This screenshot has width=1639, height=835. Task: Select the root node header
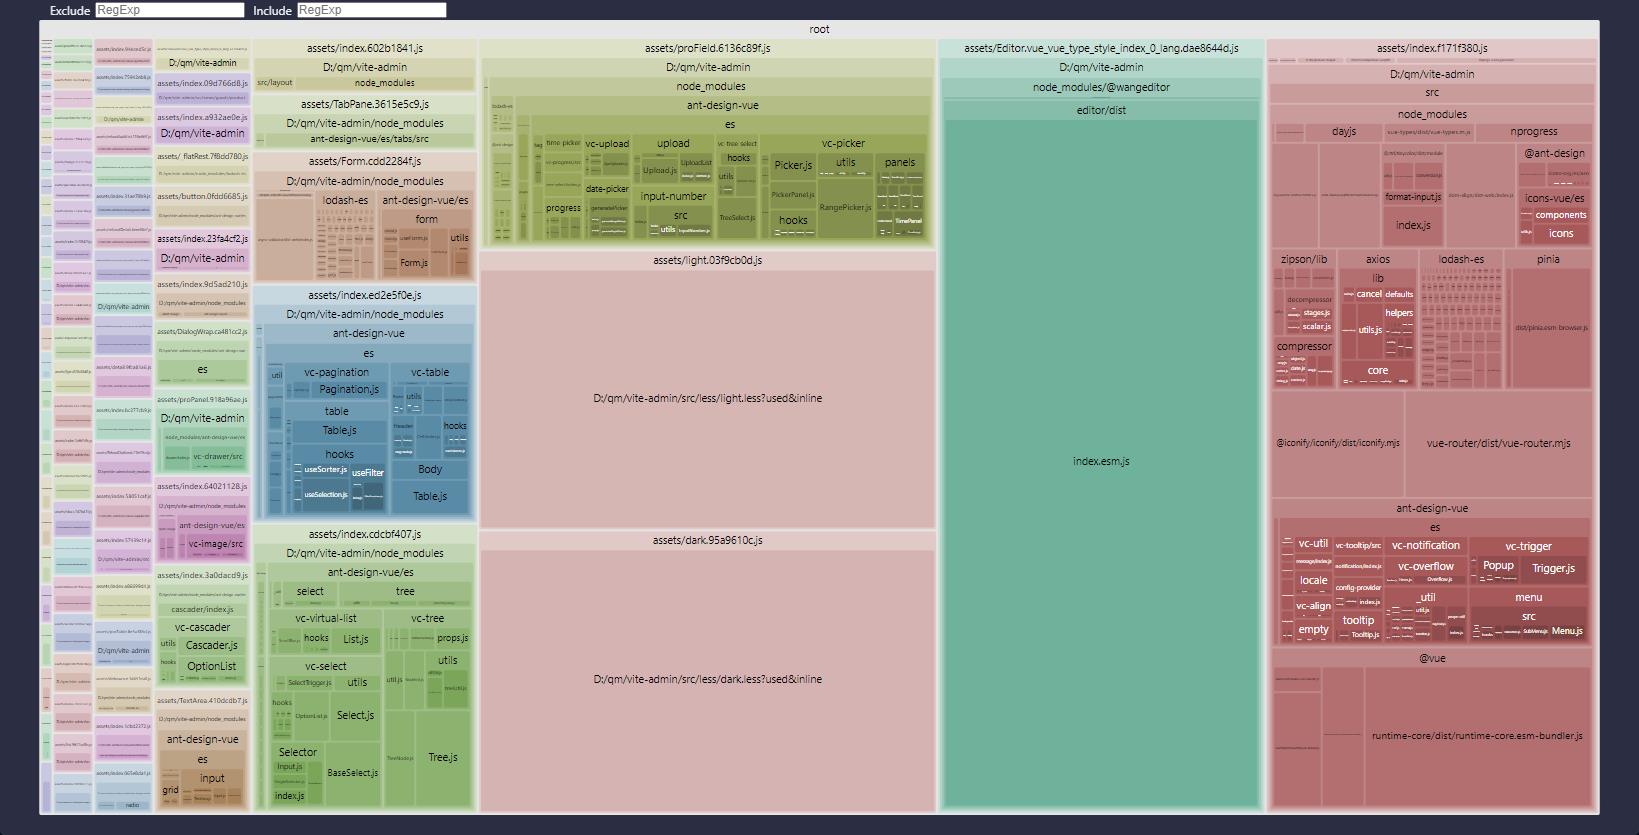click(819, 29)
